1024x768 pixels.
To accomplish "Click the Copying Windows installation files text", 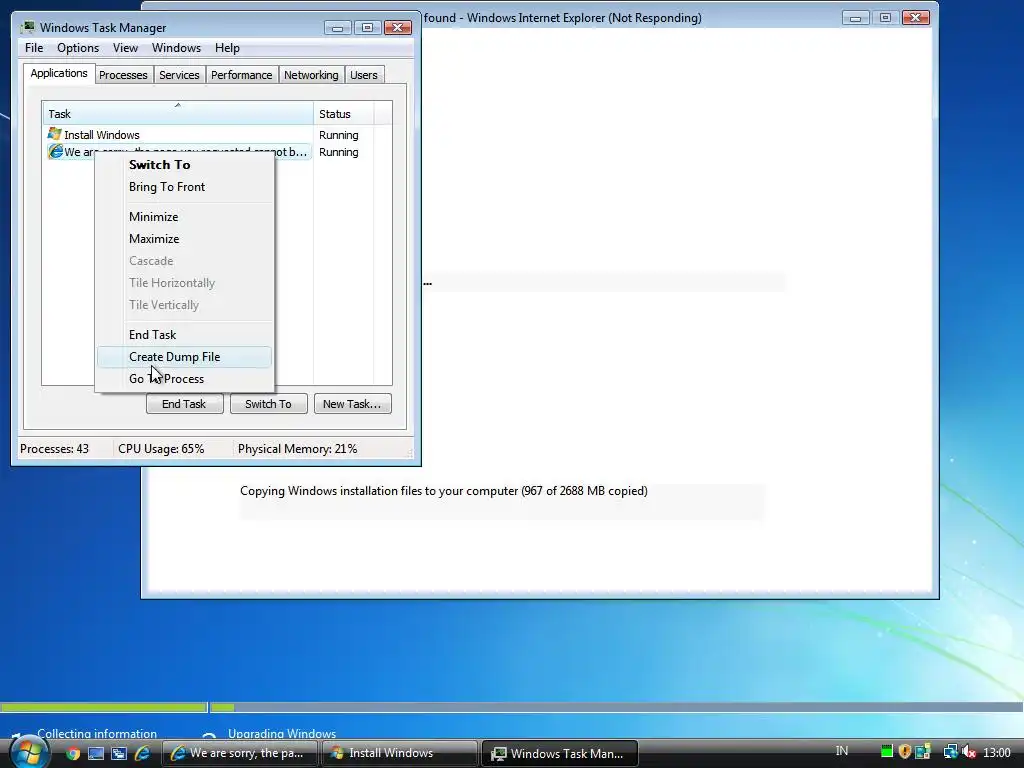I will pos(443,490).
